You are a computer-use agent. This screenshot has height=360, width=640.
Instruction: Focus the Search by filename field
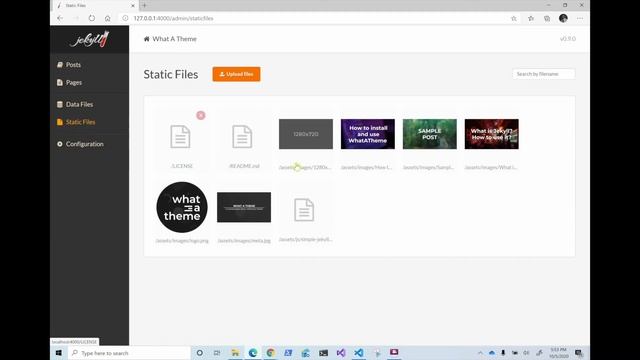point(544,74)
